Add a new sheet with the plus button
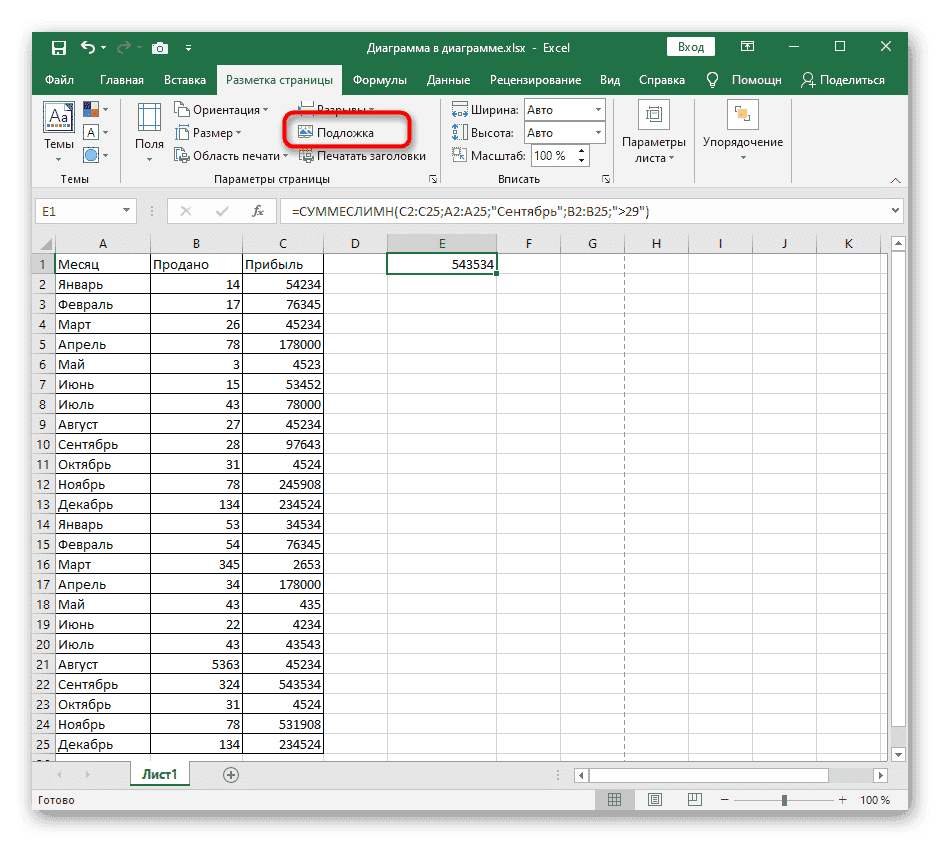The height and width of the screenshot is (842, 940). click(231, 774)
